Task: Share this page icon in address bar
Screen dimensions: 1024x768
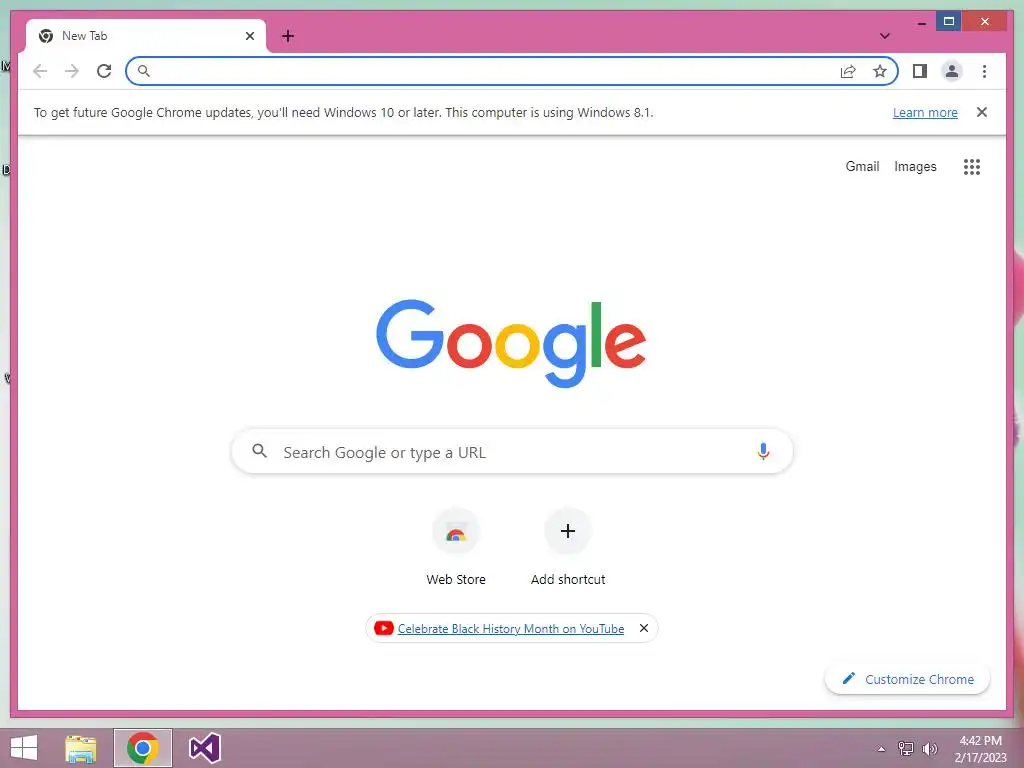Action: click(848, 71)
